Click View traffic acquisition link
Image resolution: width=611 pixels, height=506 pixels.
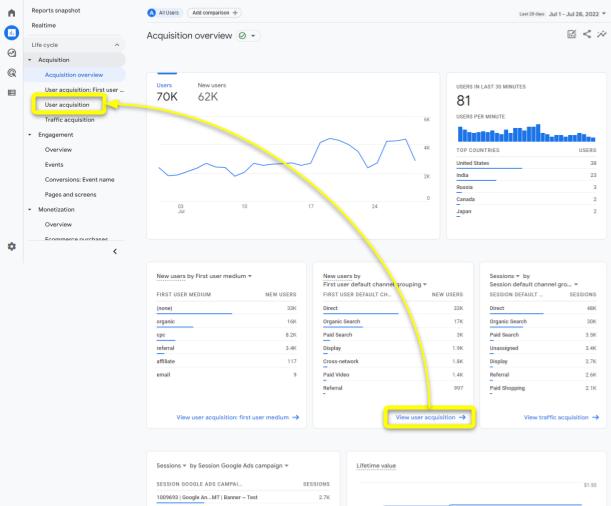click(561, 417)
